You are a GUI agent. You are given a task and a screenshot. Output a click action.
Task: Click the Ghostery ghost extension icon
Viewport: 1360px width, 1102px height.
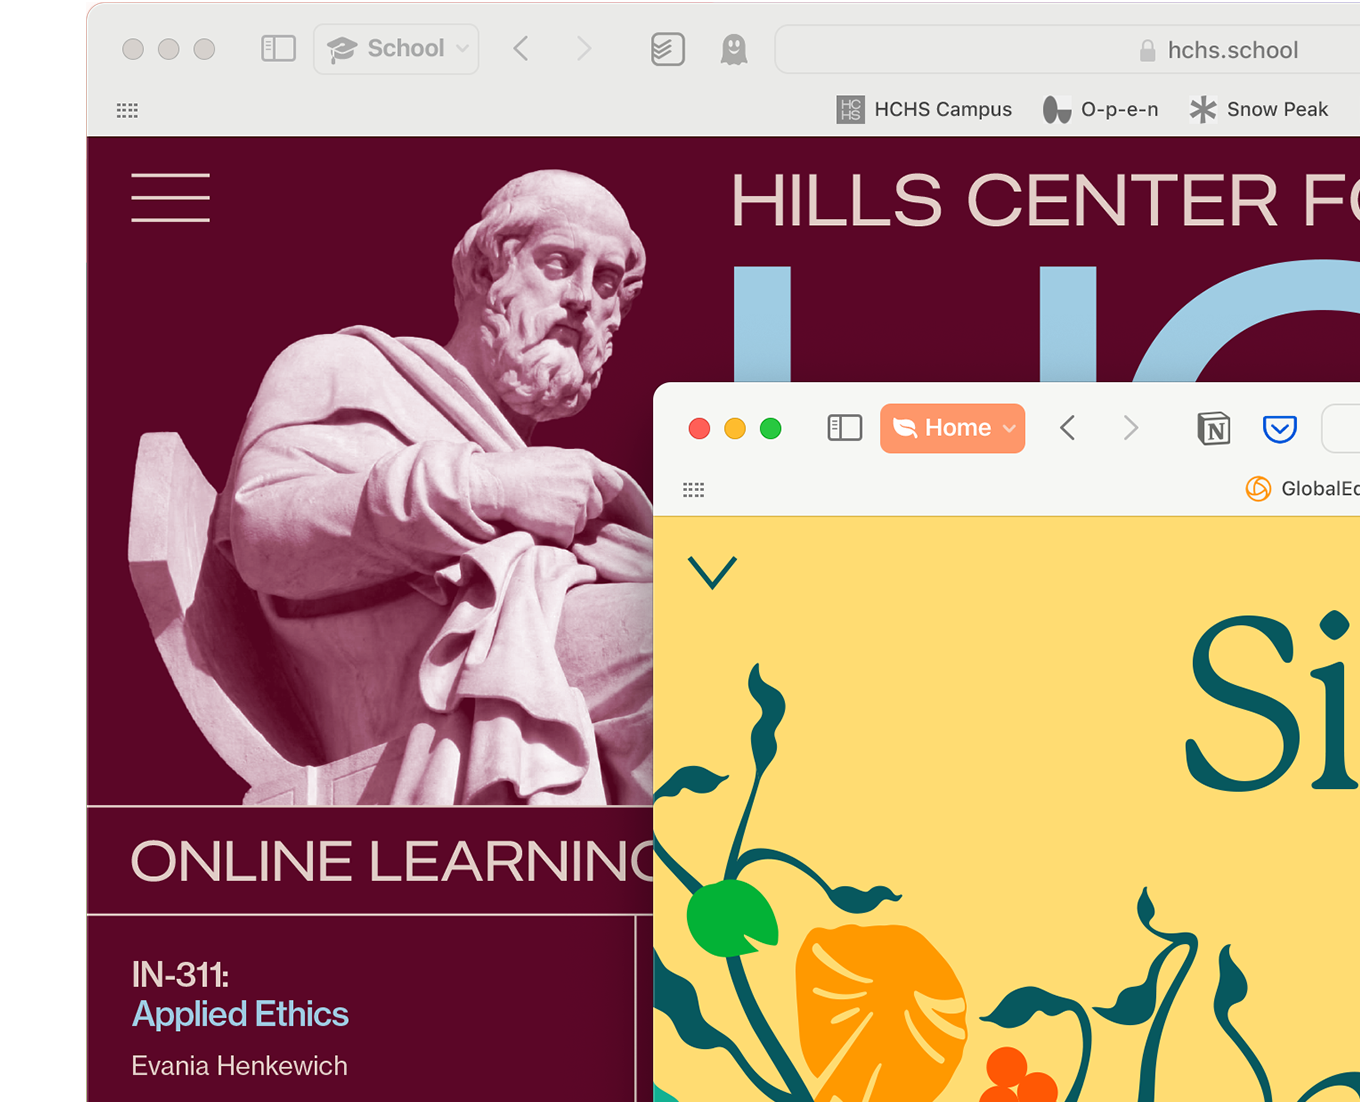coord(734,49)
